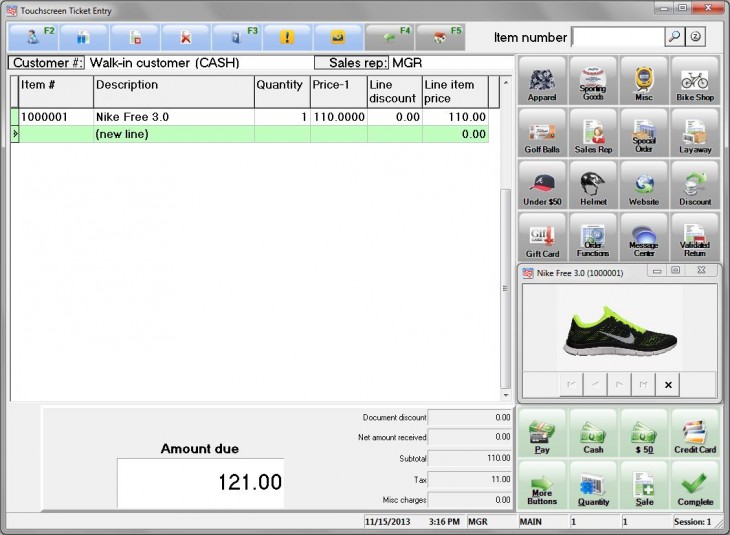Viewport: 730px width, 535px height.
Task: Open the Sporting Goods category
Action: [593, 81]
